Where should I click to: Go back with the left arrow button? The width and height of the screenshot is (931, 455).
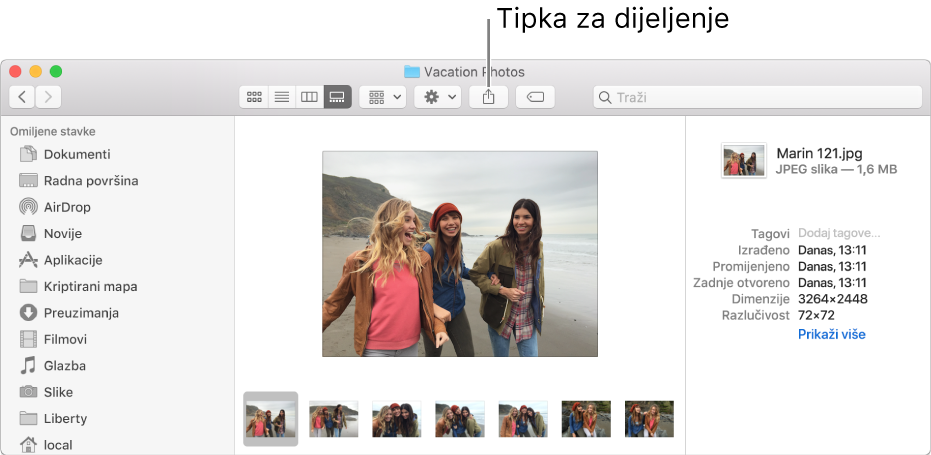pyautogui.click(x=22, y=97)
